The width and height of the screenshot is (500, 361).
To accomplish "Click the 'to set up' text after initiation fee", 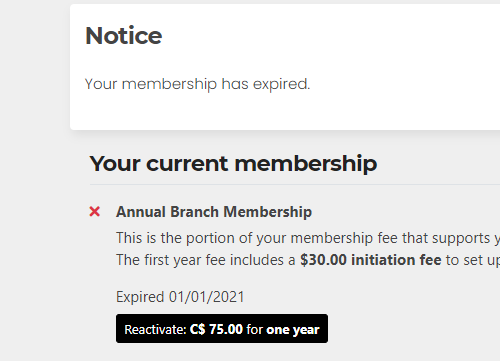I will pos(473,260).
